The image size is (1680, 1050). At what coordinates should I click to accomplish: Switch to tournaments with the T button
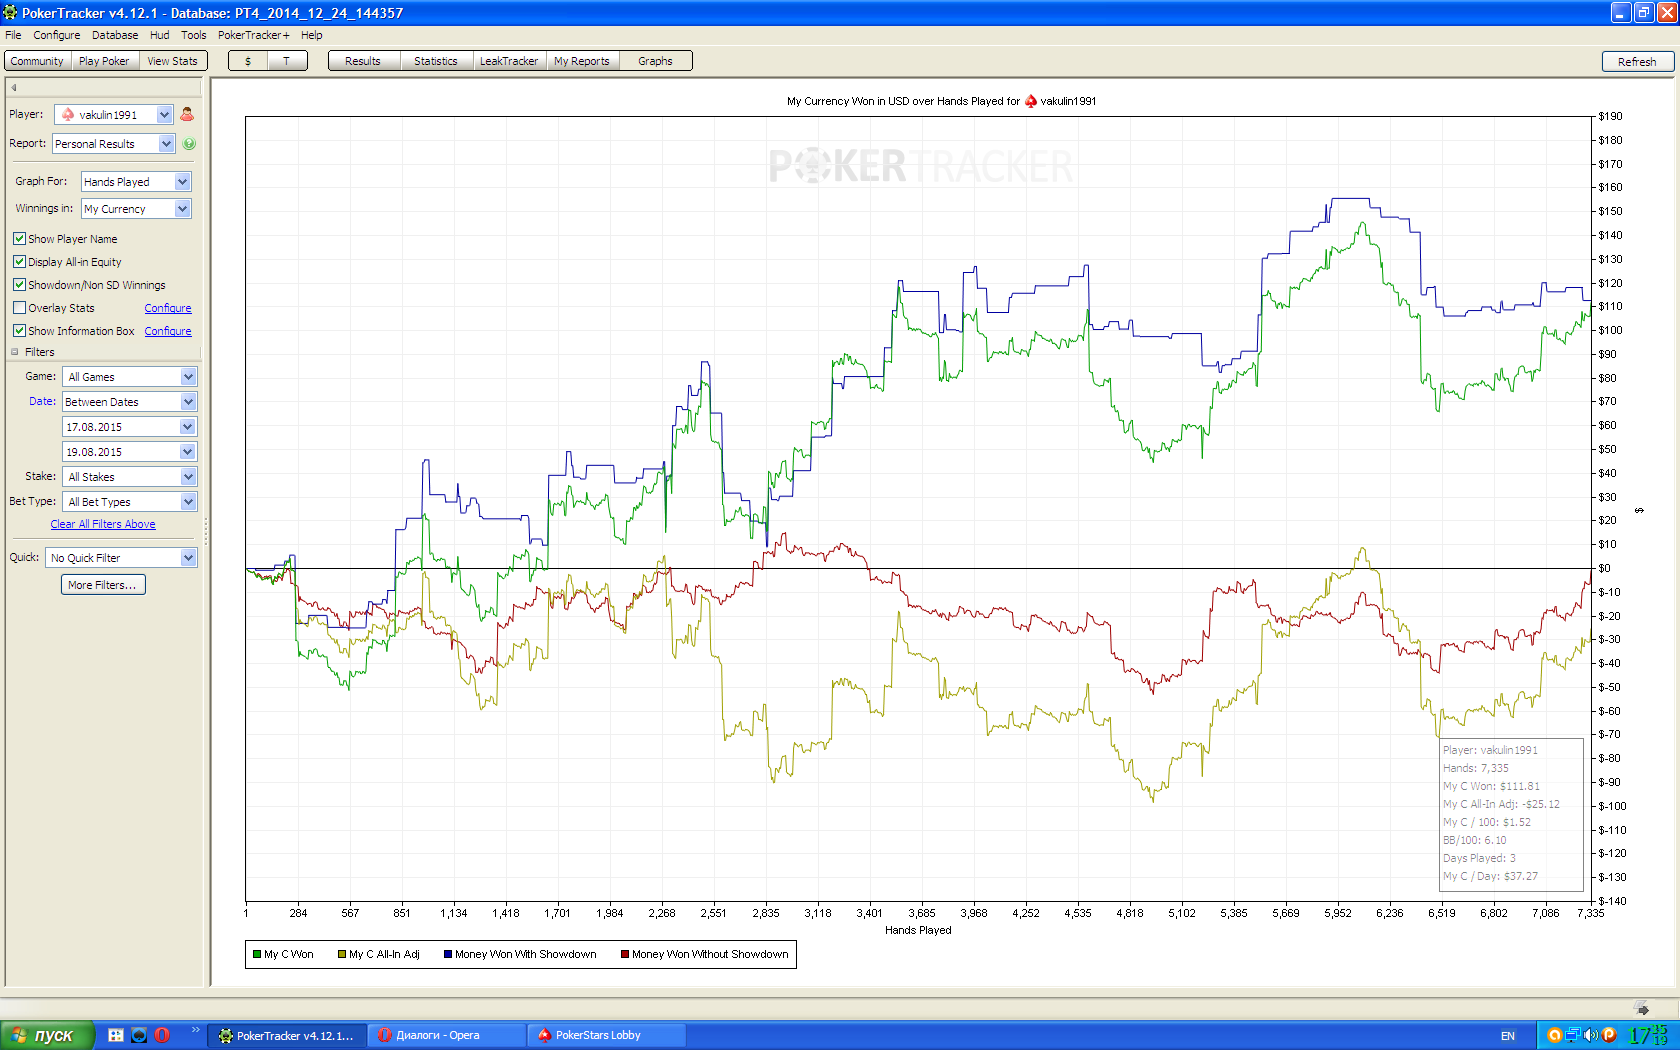(286, 61)
